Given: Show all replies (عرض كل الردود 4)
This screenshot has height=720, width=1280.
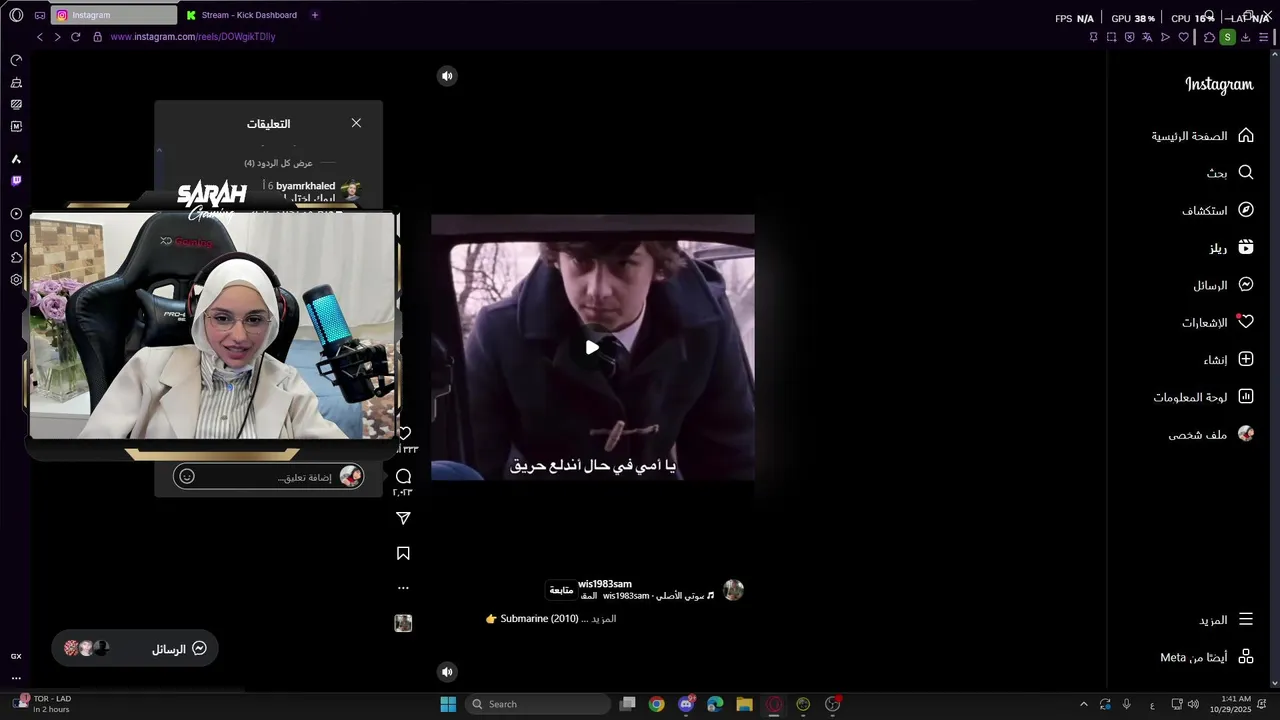Looking at the screenshot, I should click(278, 163).
